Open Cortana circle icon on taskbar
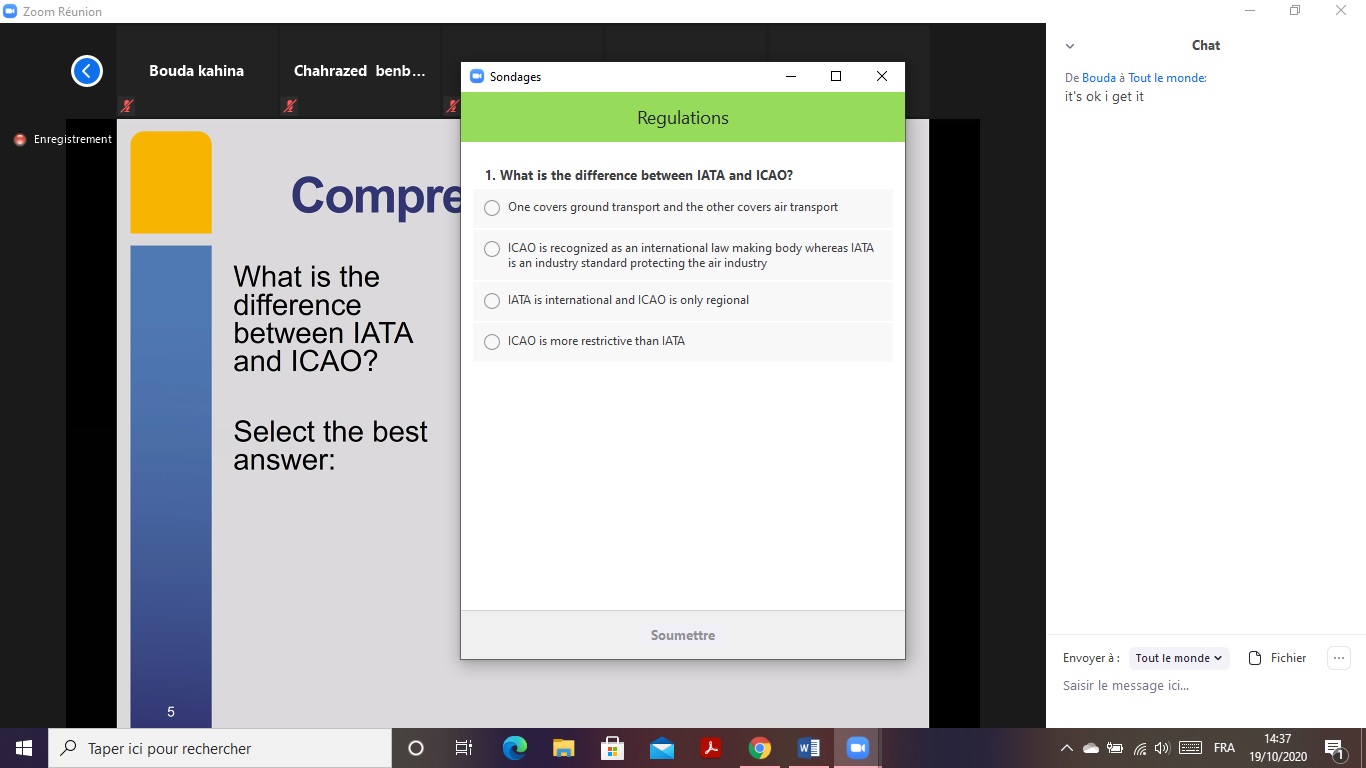This screenshot has height=768, width=1366. pyautogui.click(x=416, y=748)
